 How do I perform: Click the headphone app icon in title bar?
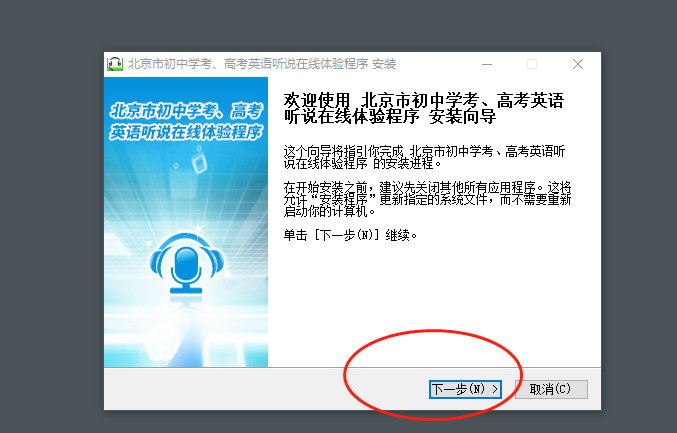[115, 64]
